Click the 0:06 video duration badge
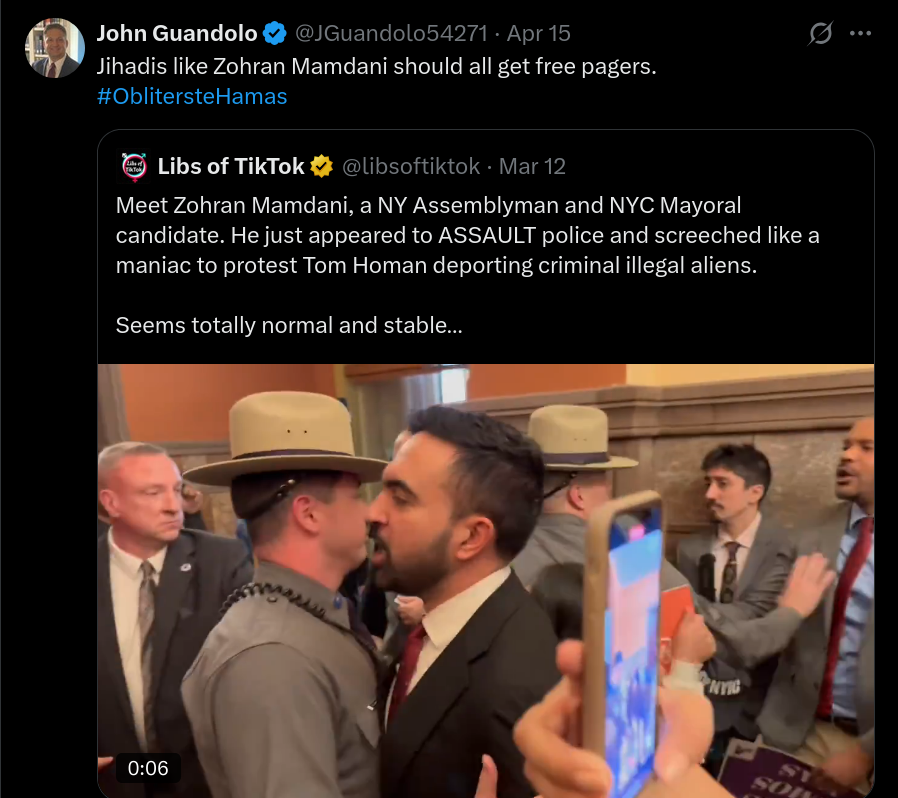Viewport: 898px width, 798px height. 148,768
